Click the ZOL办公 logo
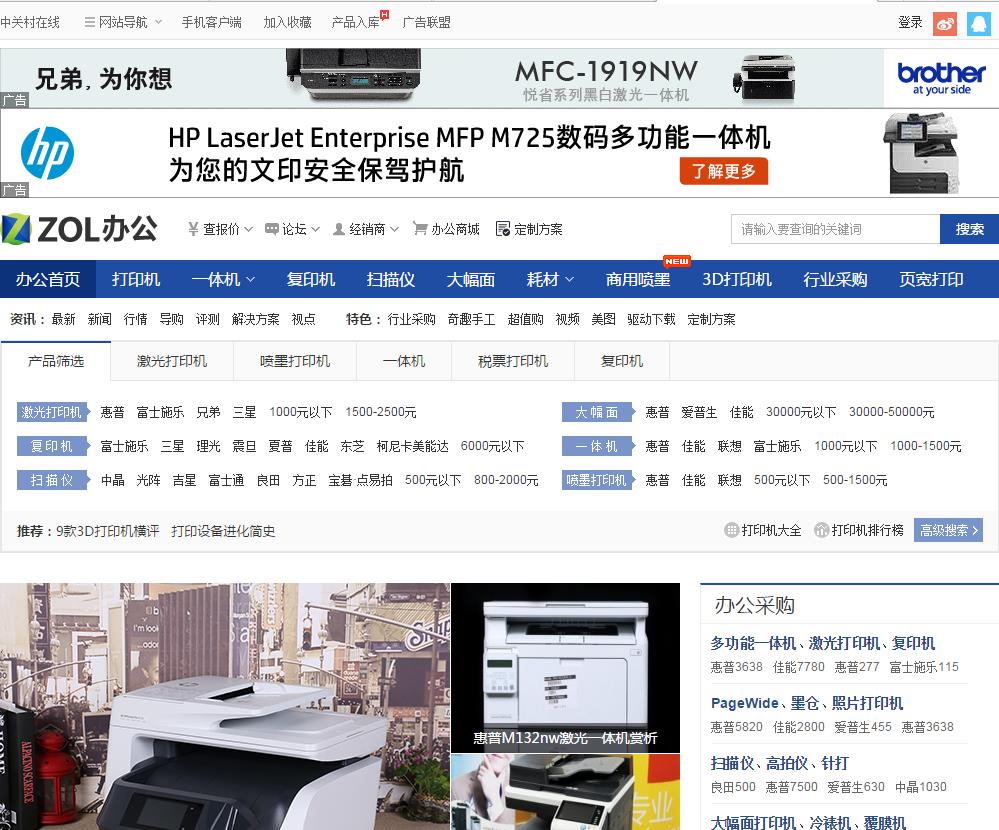999x830 pixels. point(80,229)
